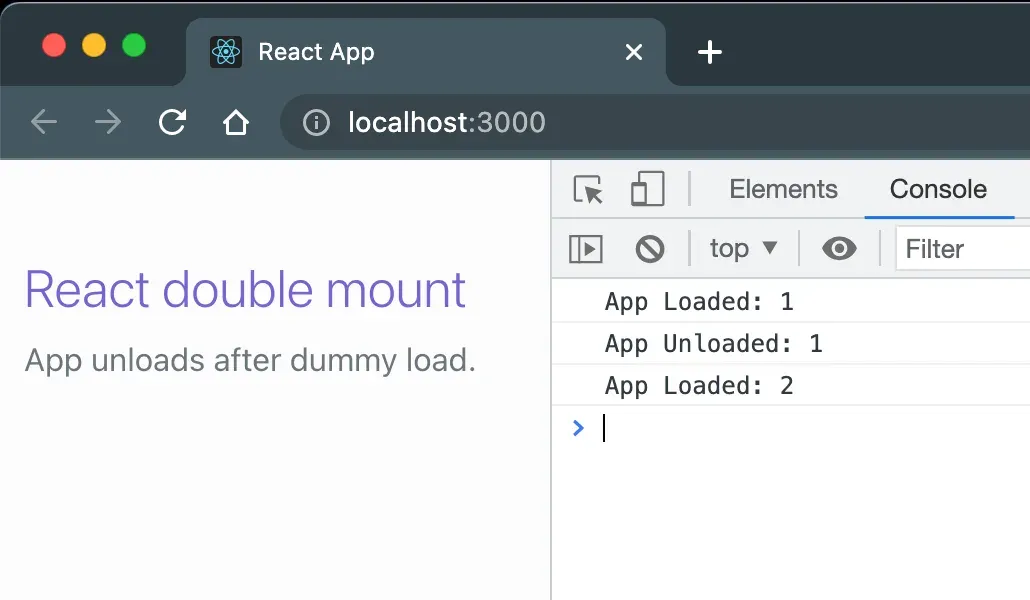This screenshot has height=600, width=1030.
Task: Show the console sidebar
Action: pos(585,249)
